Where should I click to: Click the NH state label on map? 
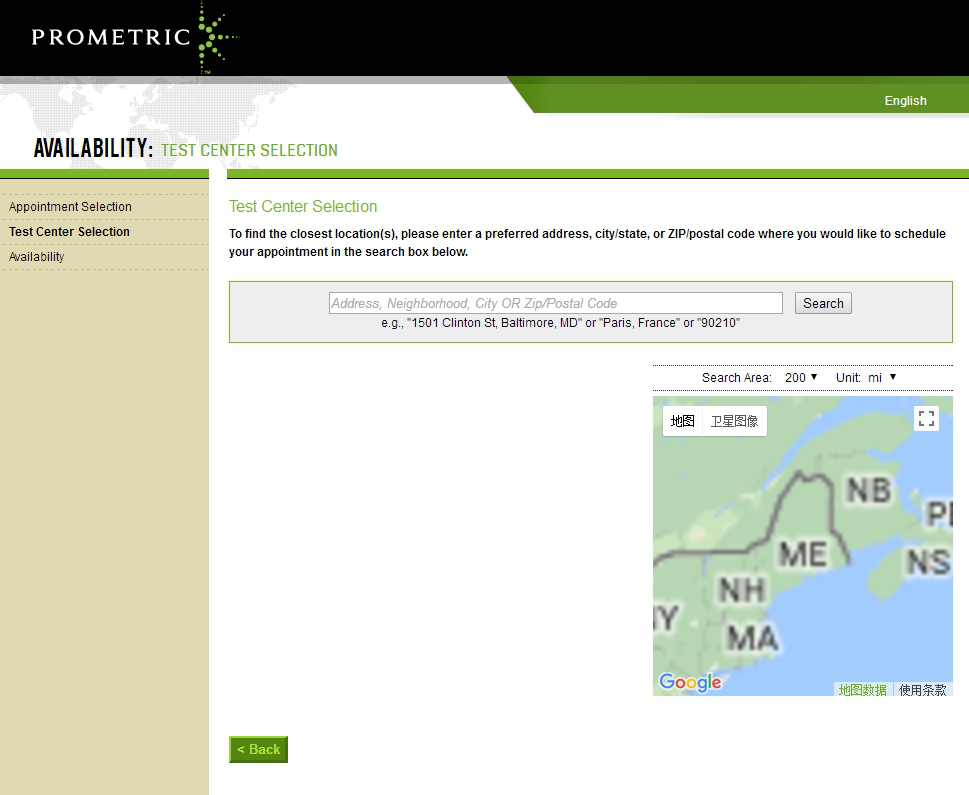[x=741, y=590]
